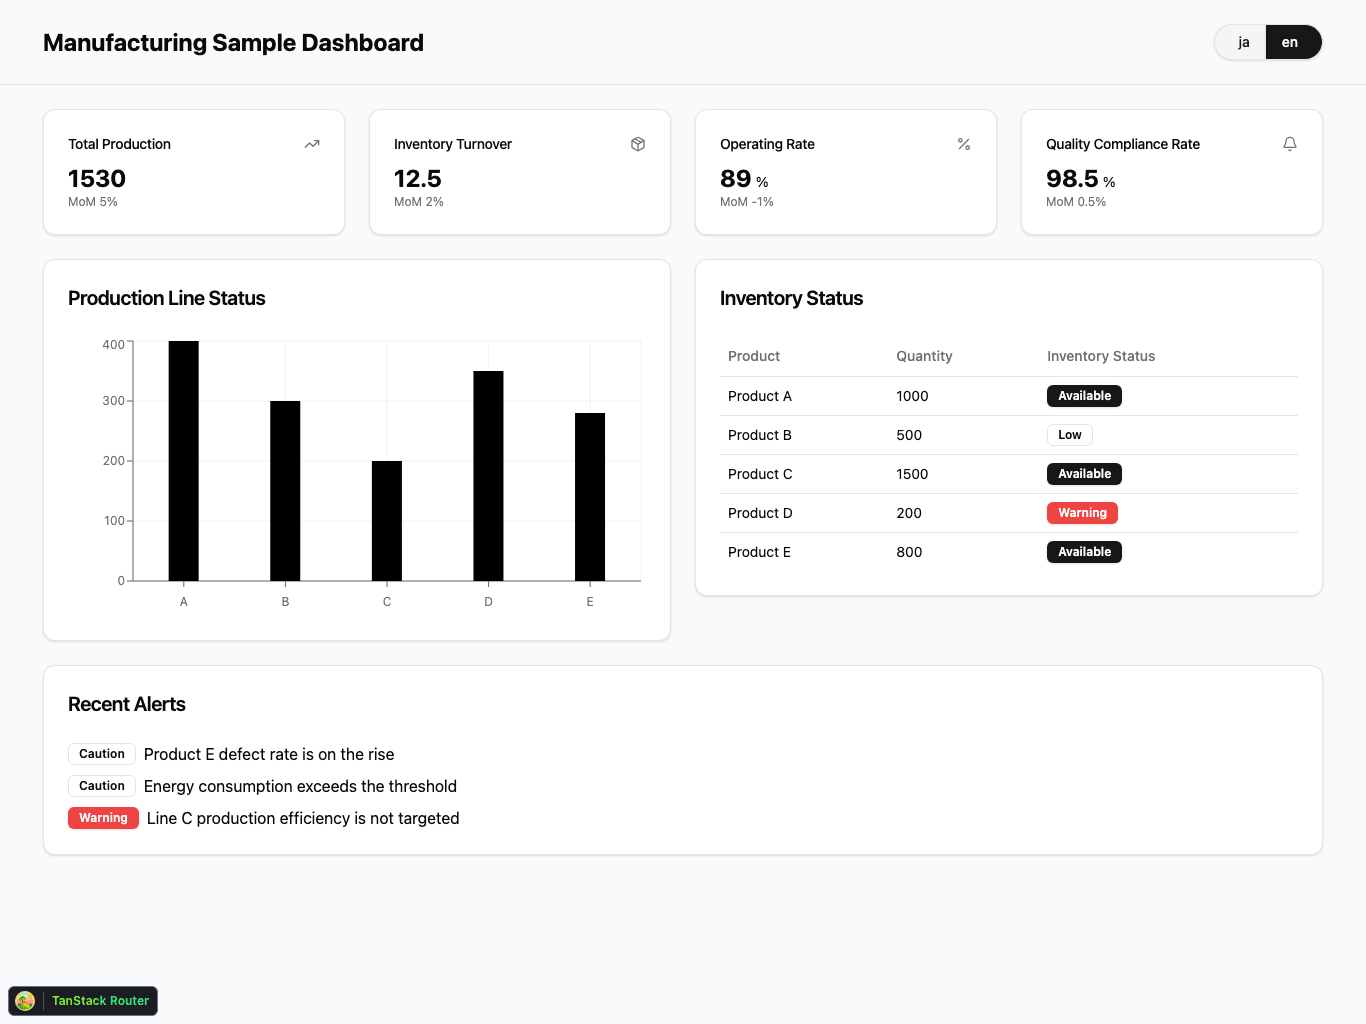Click quantity 500 for Product B
Image resolution: width=1366 pixels, height=1024 pixels.
[909, 435]
